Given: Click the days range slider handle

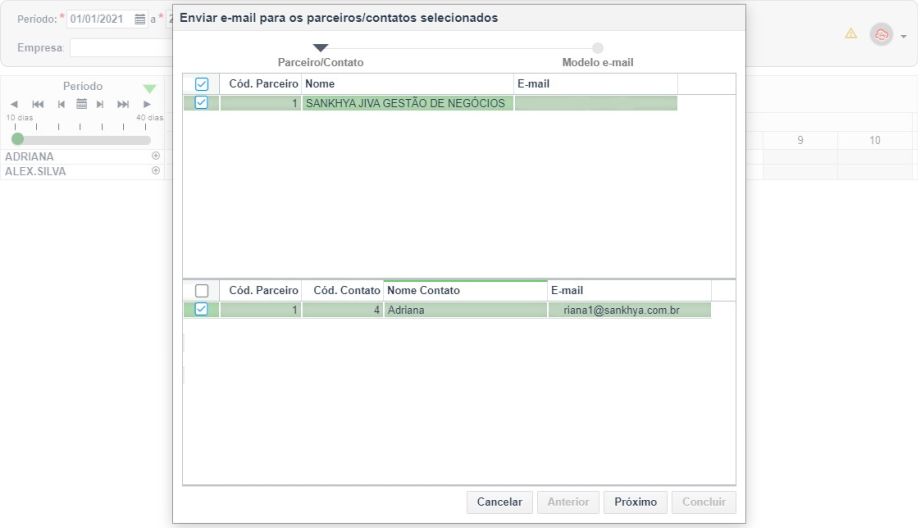Looking at the screenshot, I should 18,139.
